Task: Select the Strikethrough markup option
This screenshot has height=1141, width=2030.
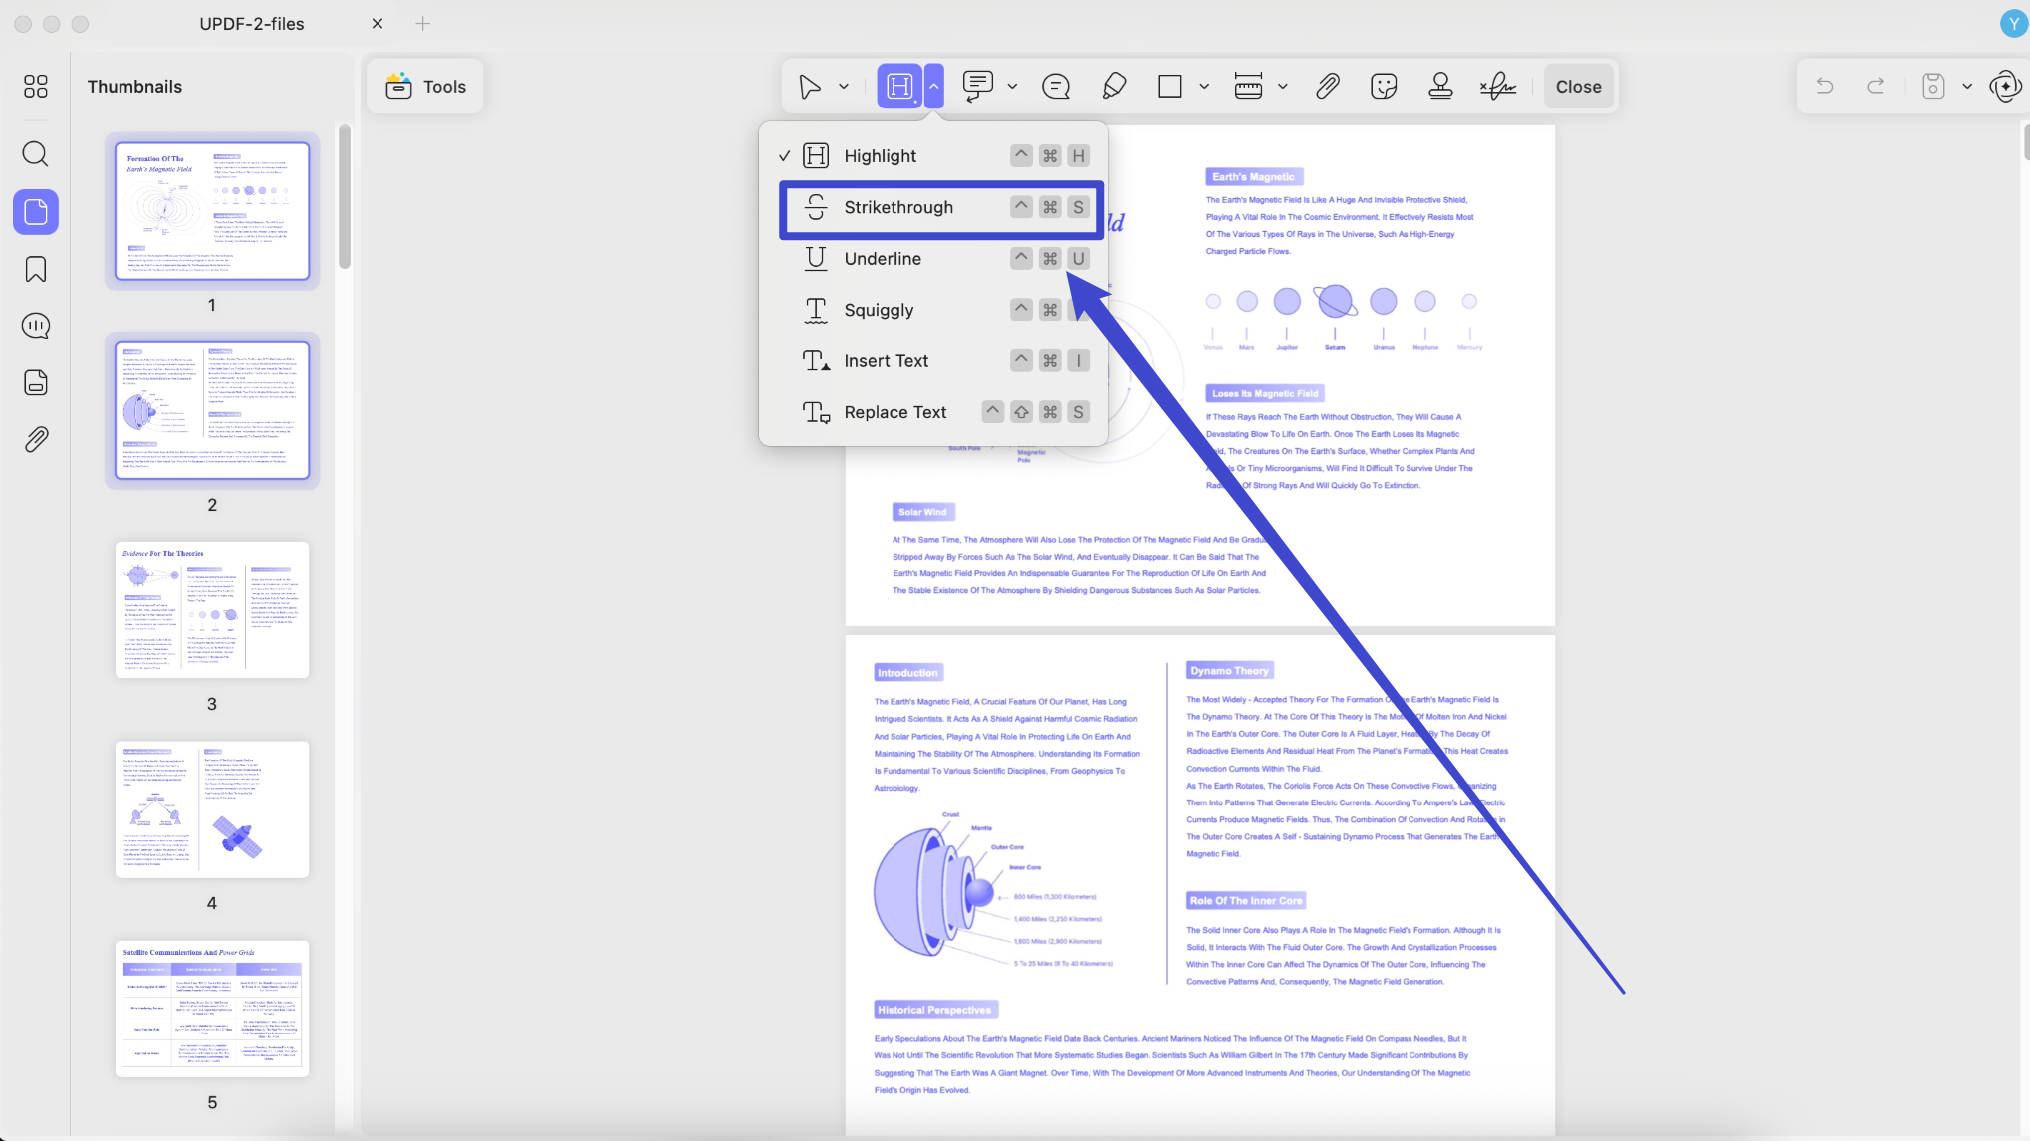Action: point(941,208)
